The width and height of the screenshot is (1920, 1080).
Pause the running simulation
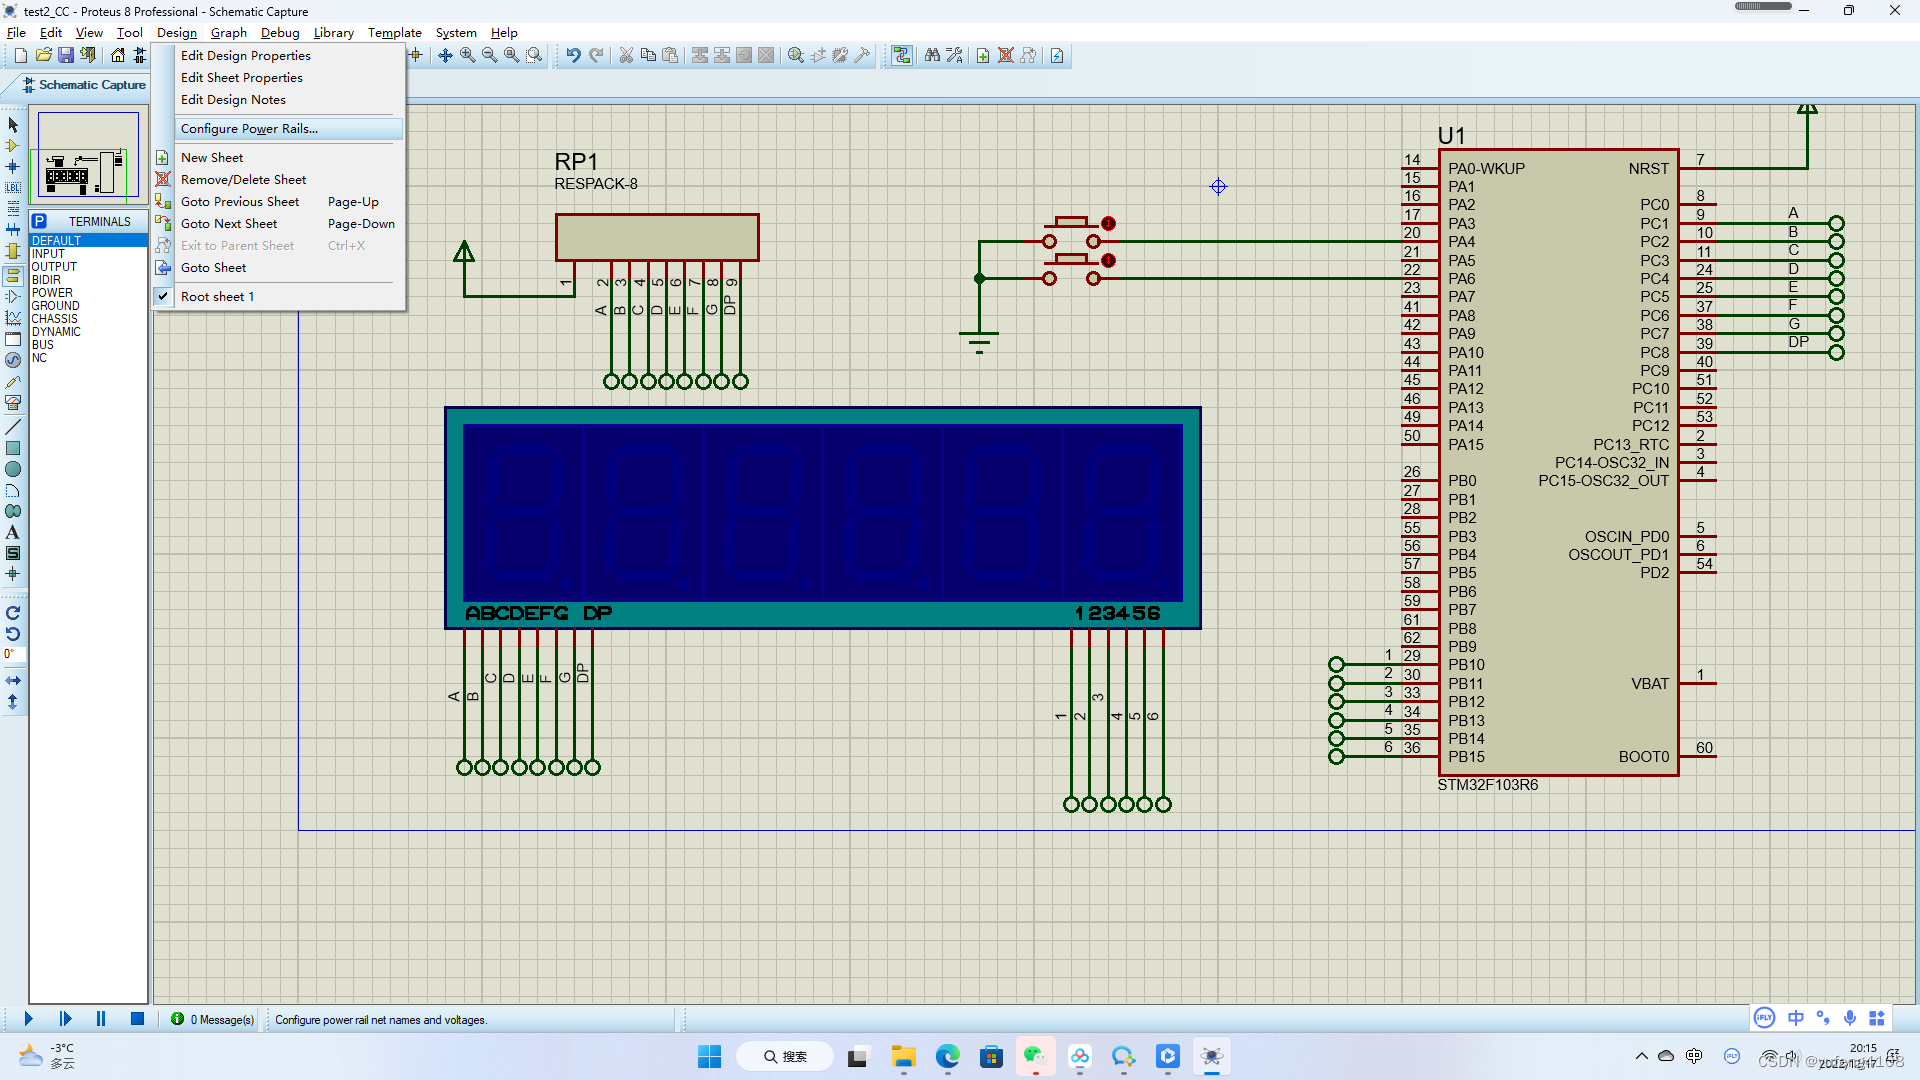[100, 1018]
